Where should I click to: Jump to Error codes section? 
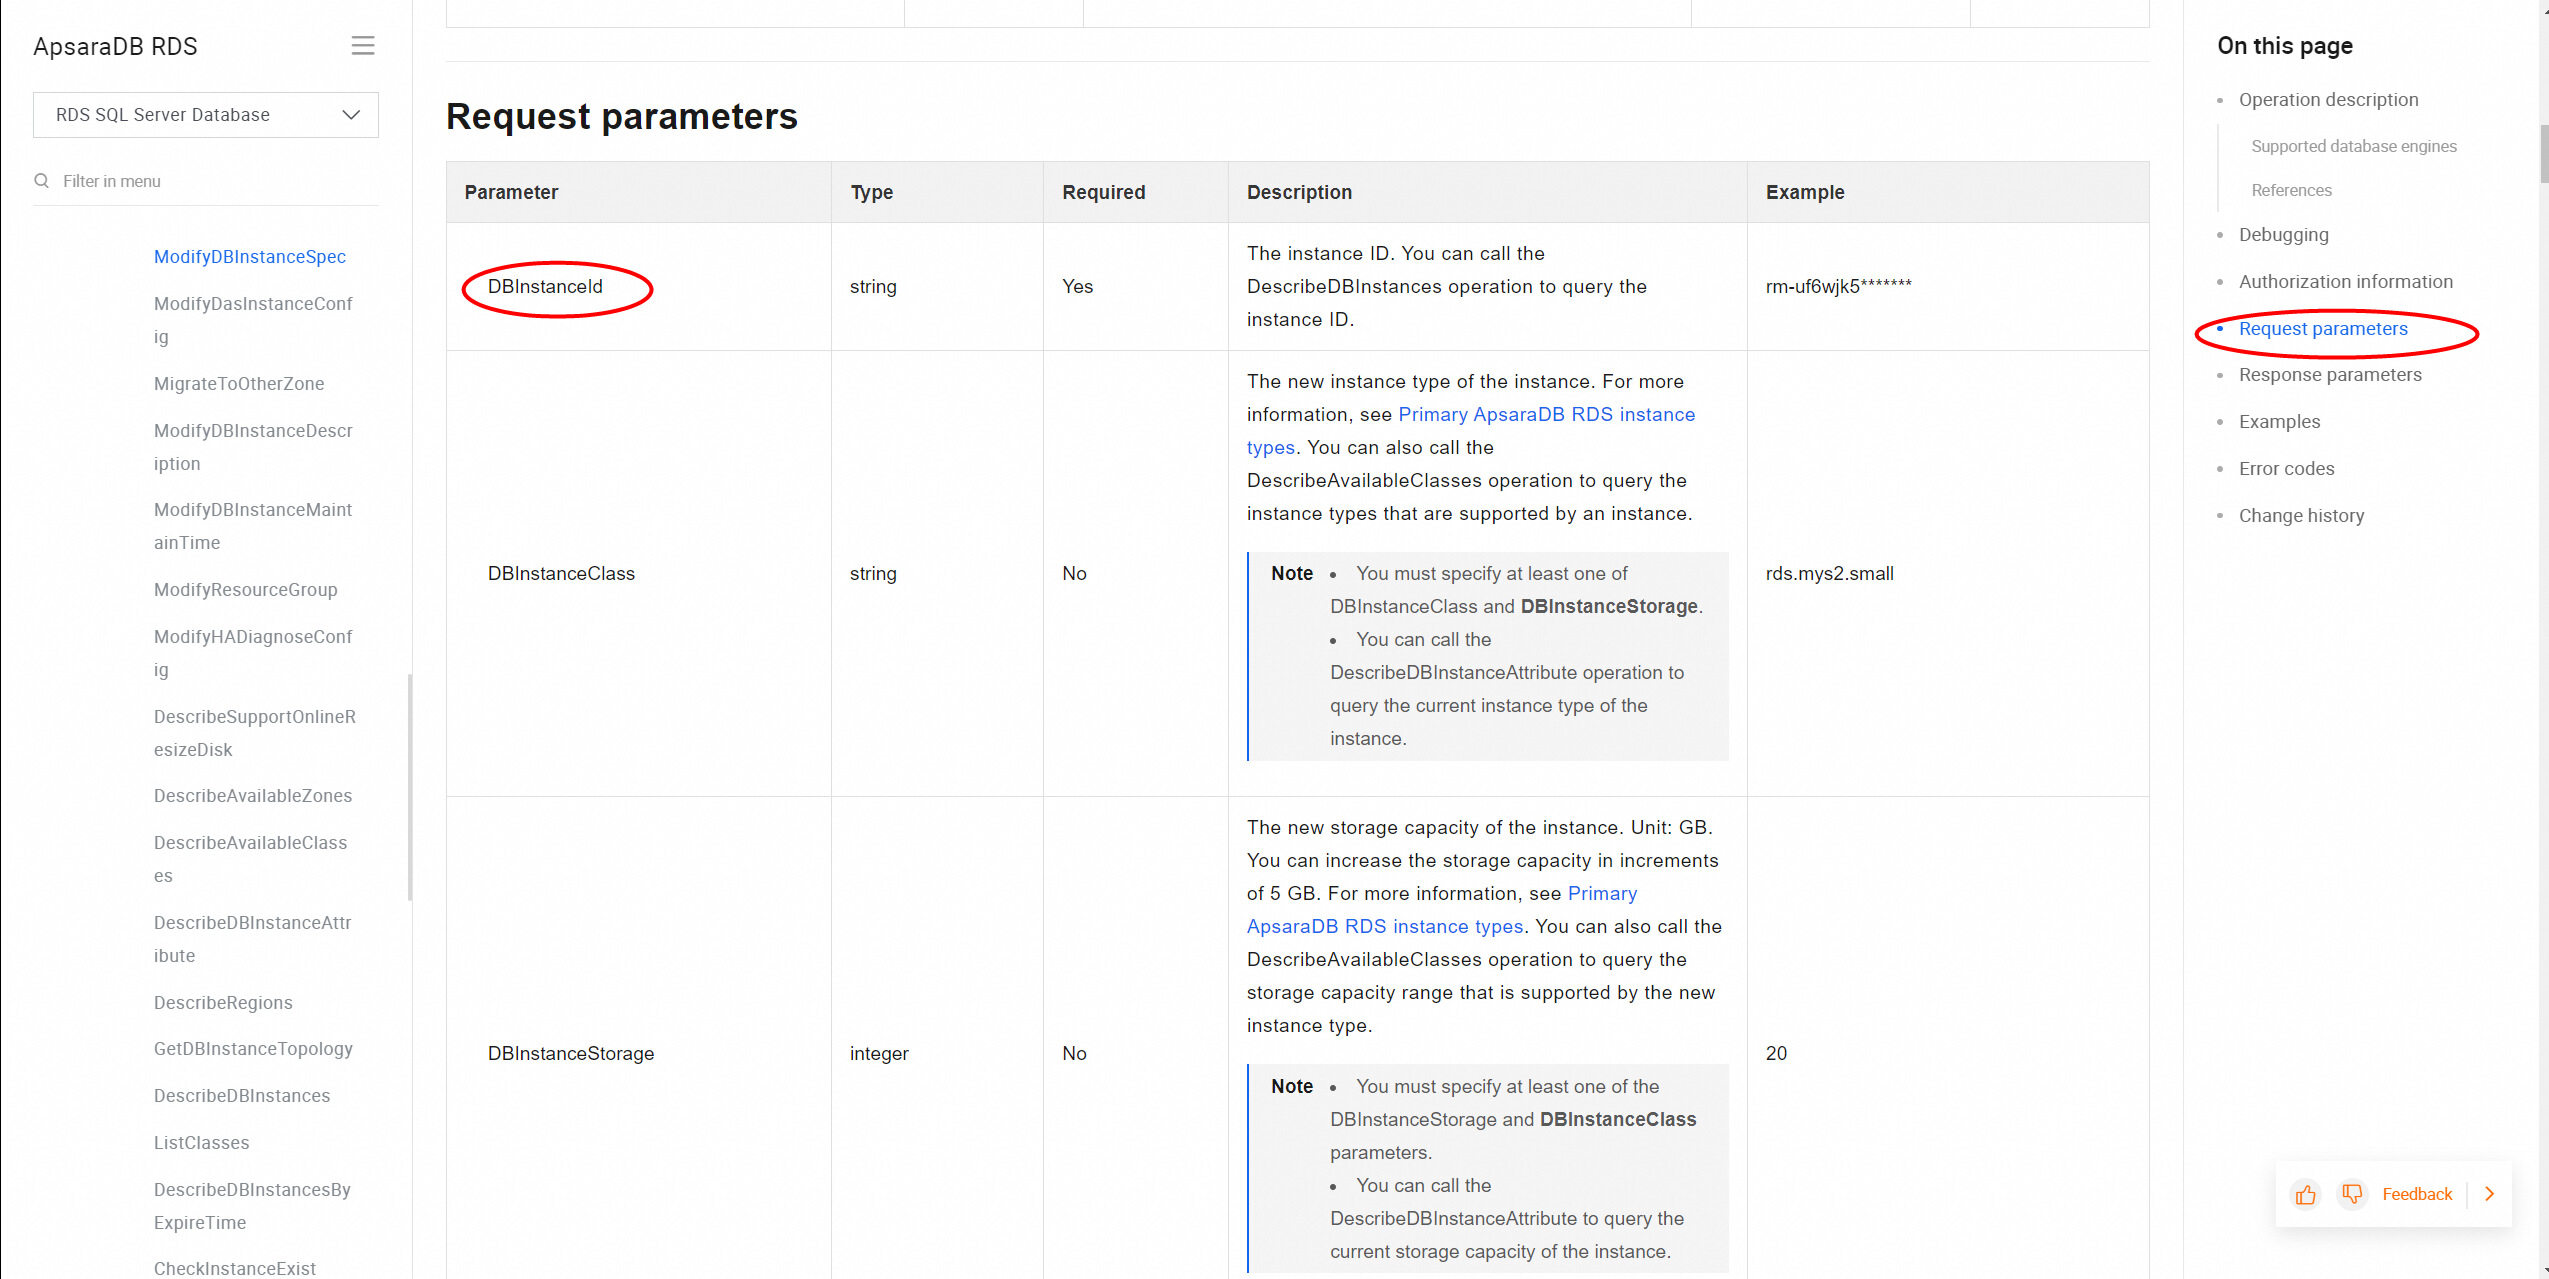coord(2286,469)
